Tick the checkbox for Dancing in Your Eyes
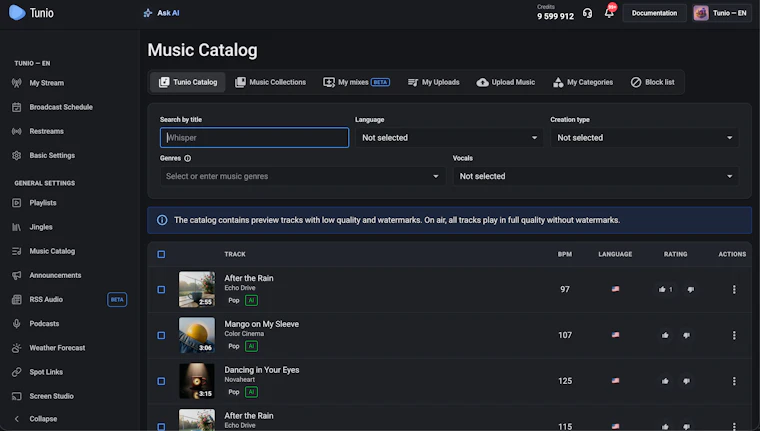The image size is (760, 431). [161, 381]
